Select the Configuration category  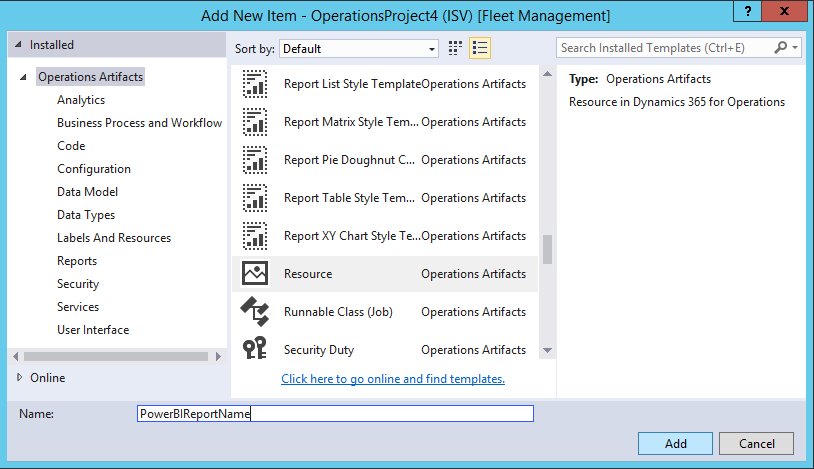(x=94, y=169)
